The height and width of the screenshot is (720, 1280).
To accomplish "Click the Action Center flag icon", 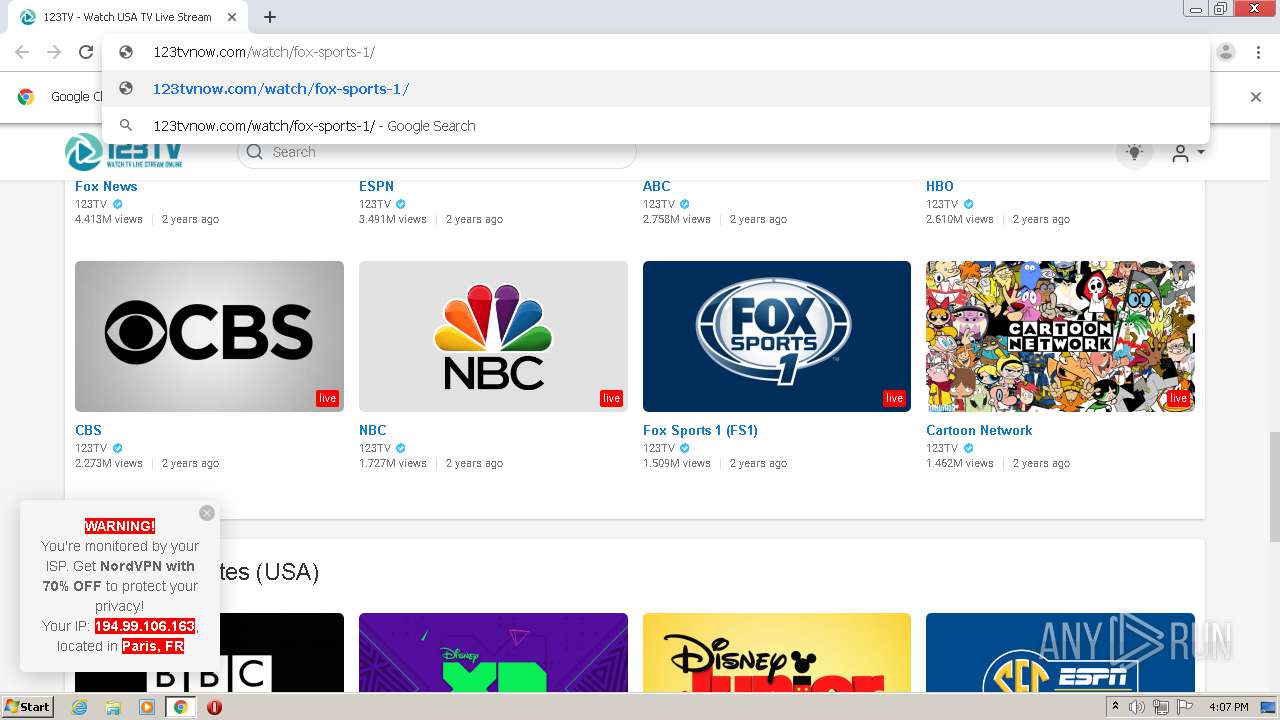I will pyautogui.click(x=1185, y=707).
